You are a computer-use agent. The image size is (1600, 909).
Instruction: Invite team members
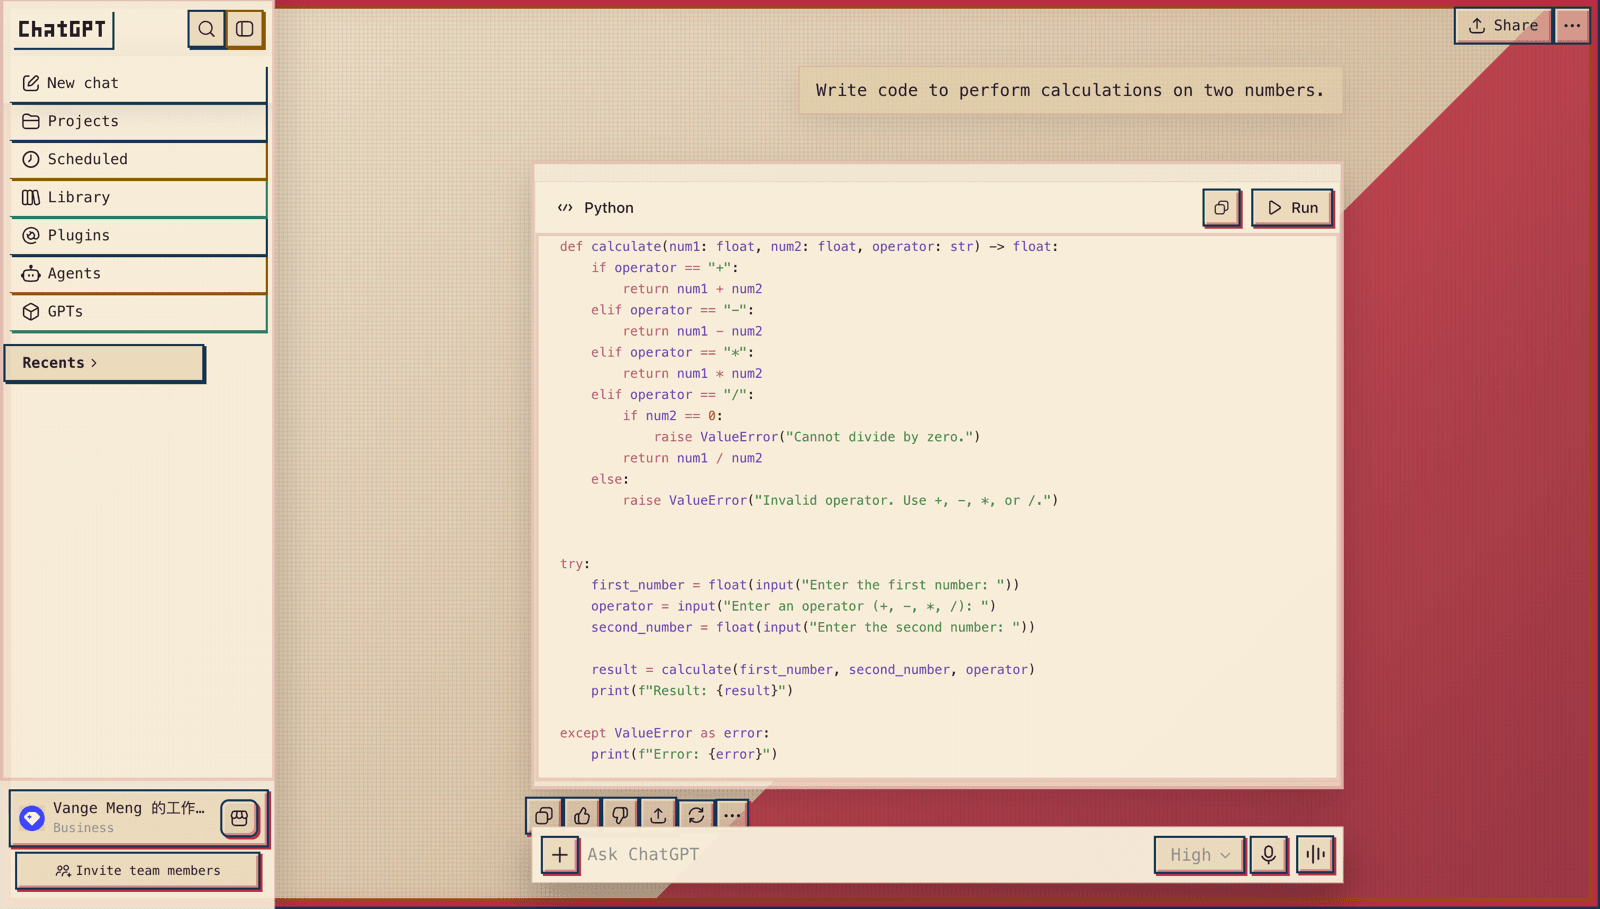coord(138,871)
